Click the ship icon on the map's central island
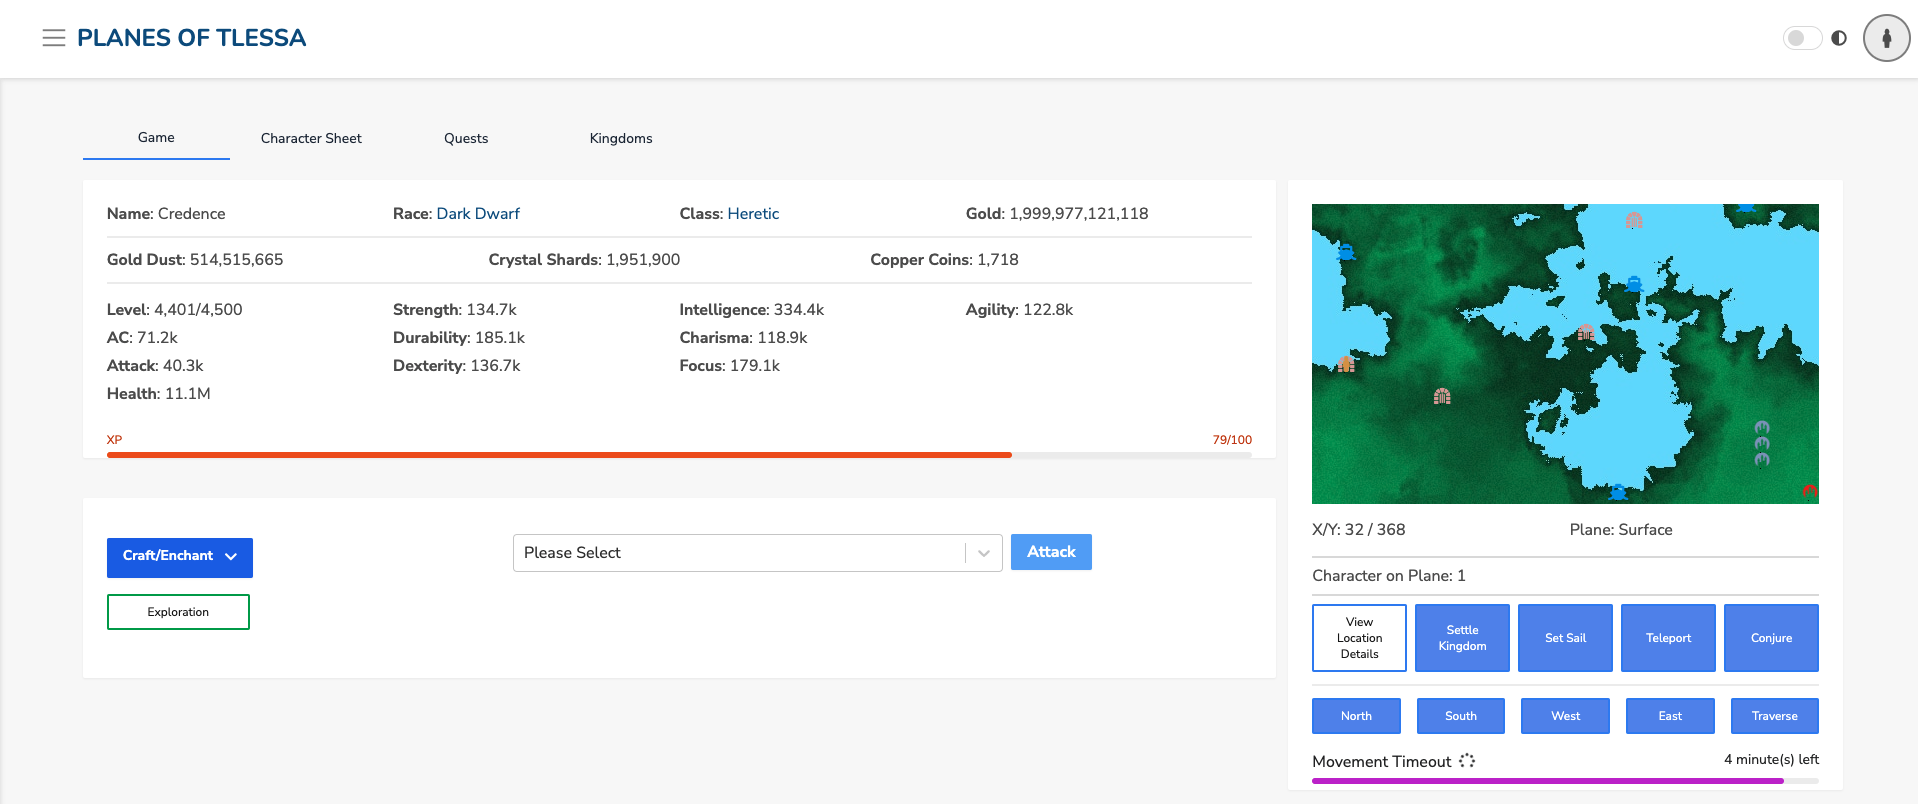Screen dimensions: 1918x804 click(x=1634, y=284)
